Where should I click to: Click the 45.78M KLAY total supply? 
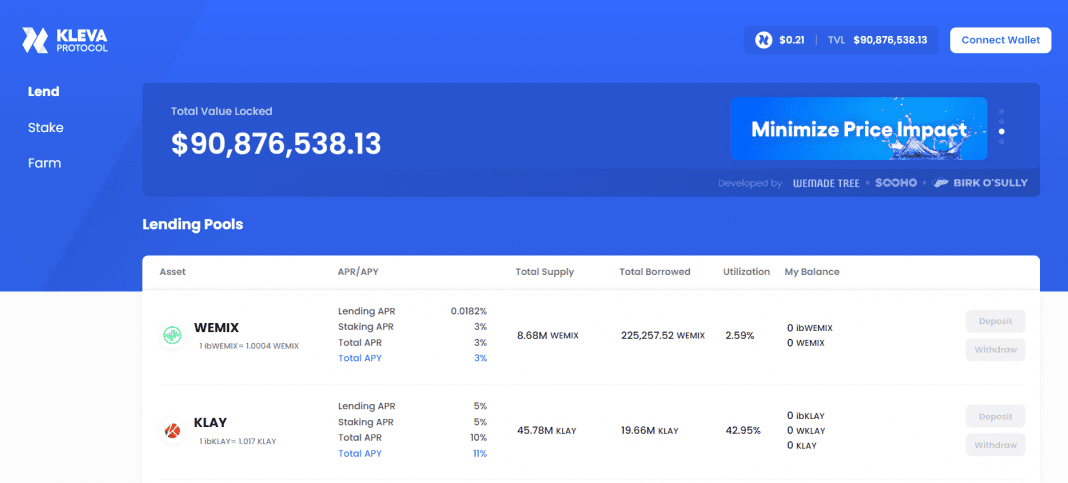[547, 431]
